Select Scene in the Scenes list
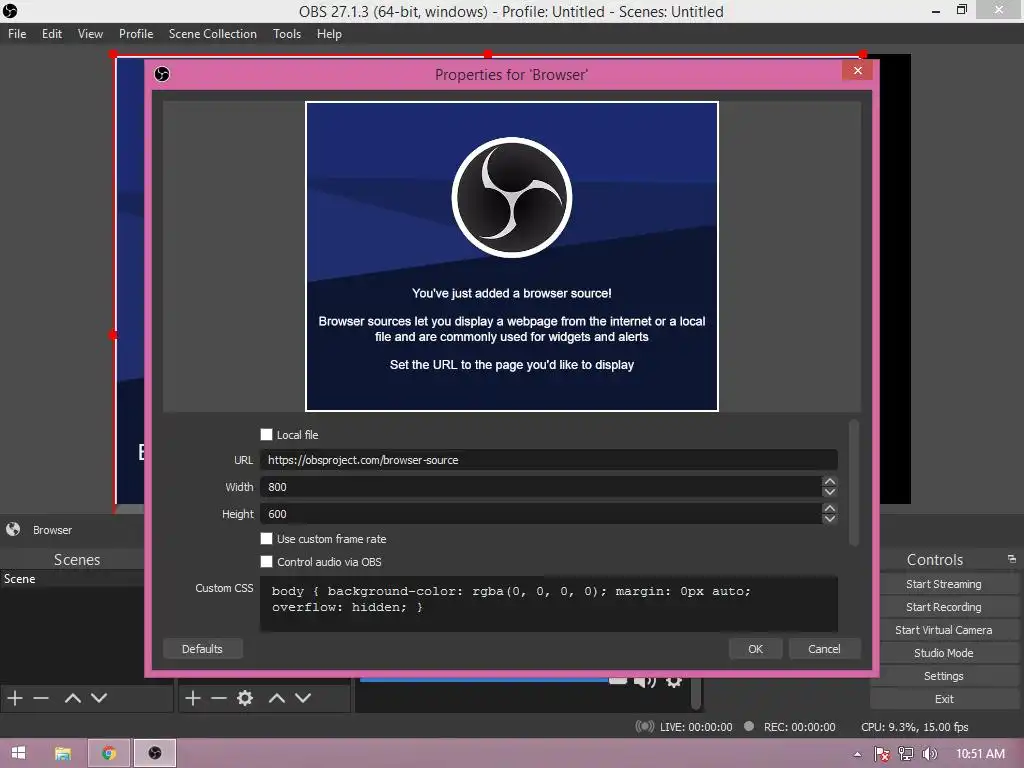This screenshot has height=768, width=1024. point(72,579)
